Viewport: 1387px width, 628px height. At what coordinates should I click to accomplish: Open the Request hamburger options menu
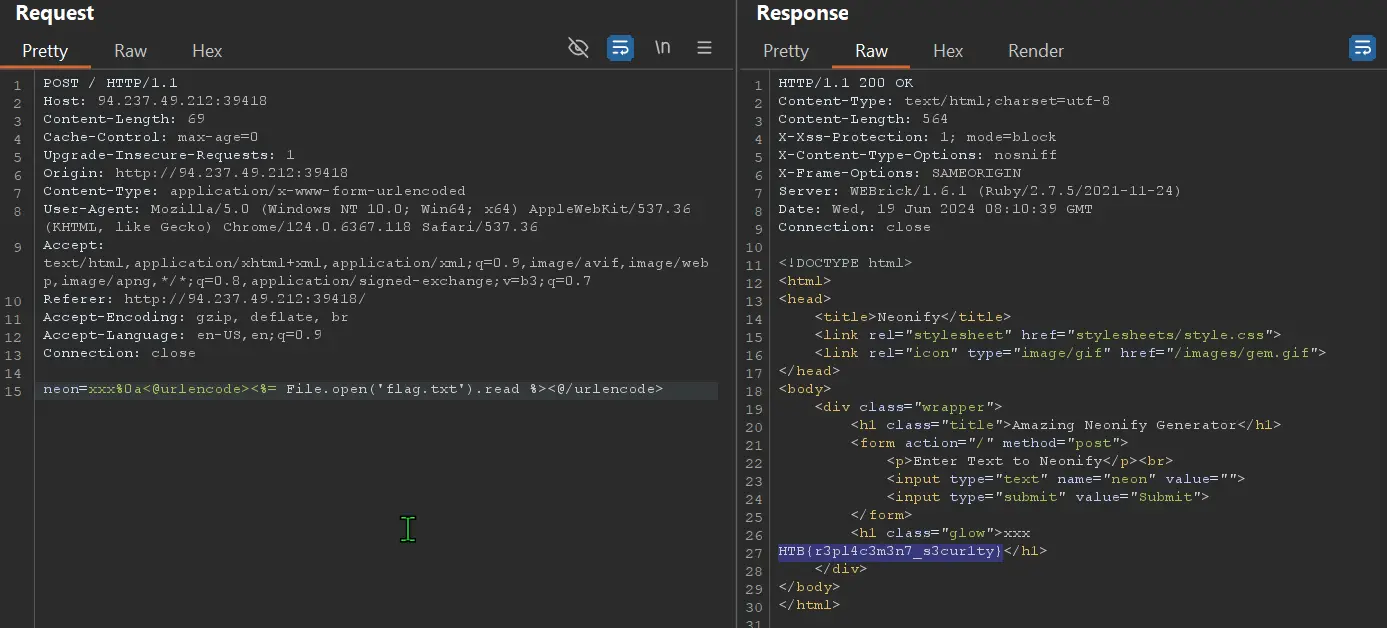(x=704, y=48)
